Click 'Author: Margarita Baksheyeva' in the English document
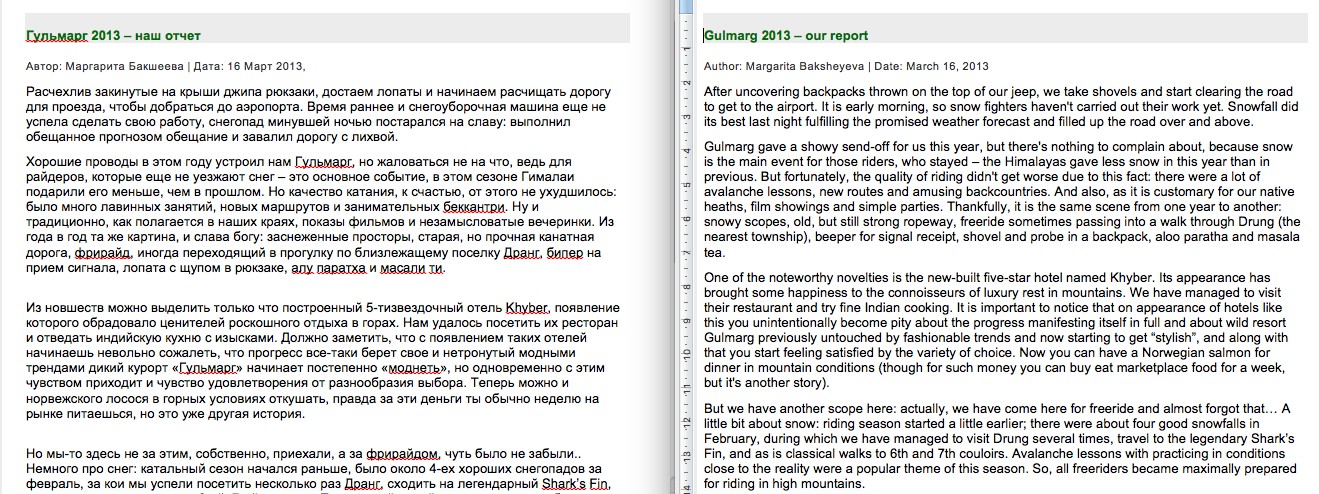This screenshot has width=1319, height=494. click(x=785, y=67)
